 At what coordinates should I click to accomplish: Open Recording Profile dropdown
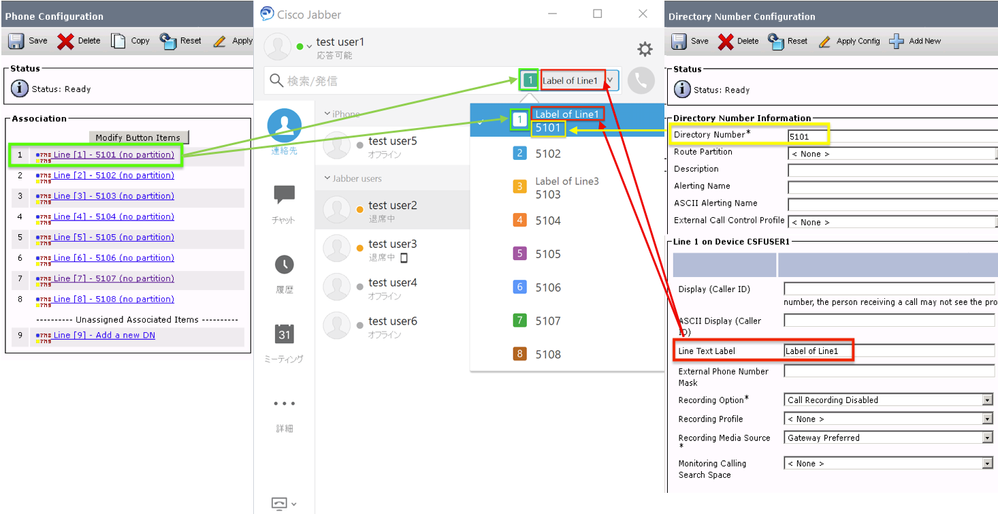(987, 419)
